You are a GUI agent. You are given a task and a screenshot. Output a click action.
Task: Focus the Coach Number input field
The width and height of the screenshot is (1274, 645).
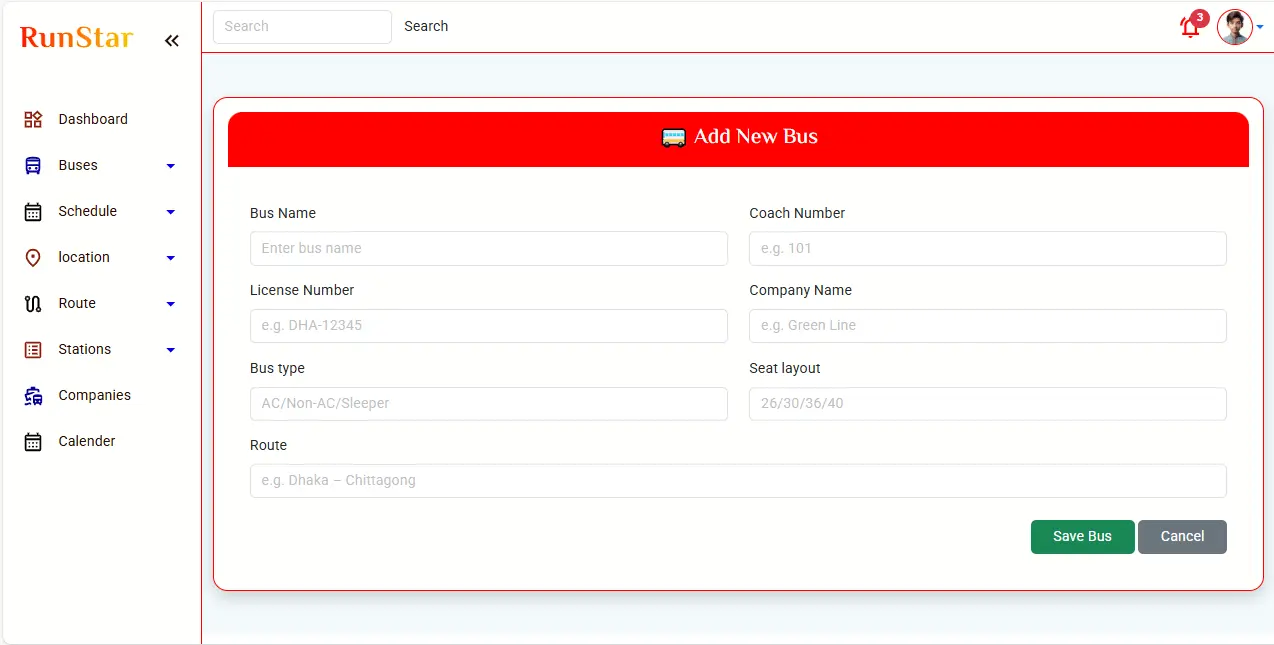coord(988,248)
